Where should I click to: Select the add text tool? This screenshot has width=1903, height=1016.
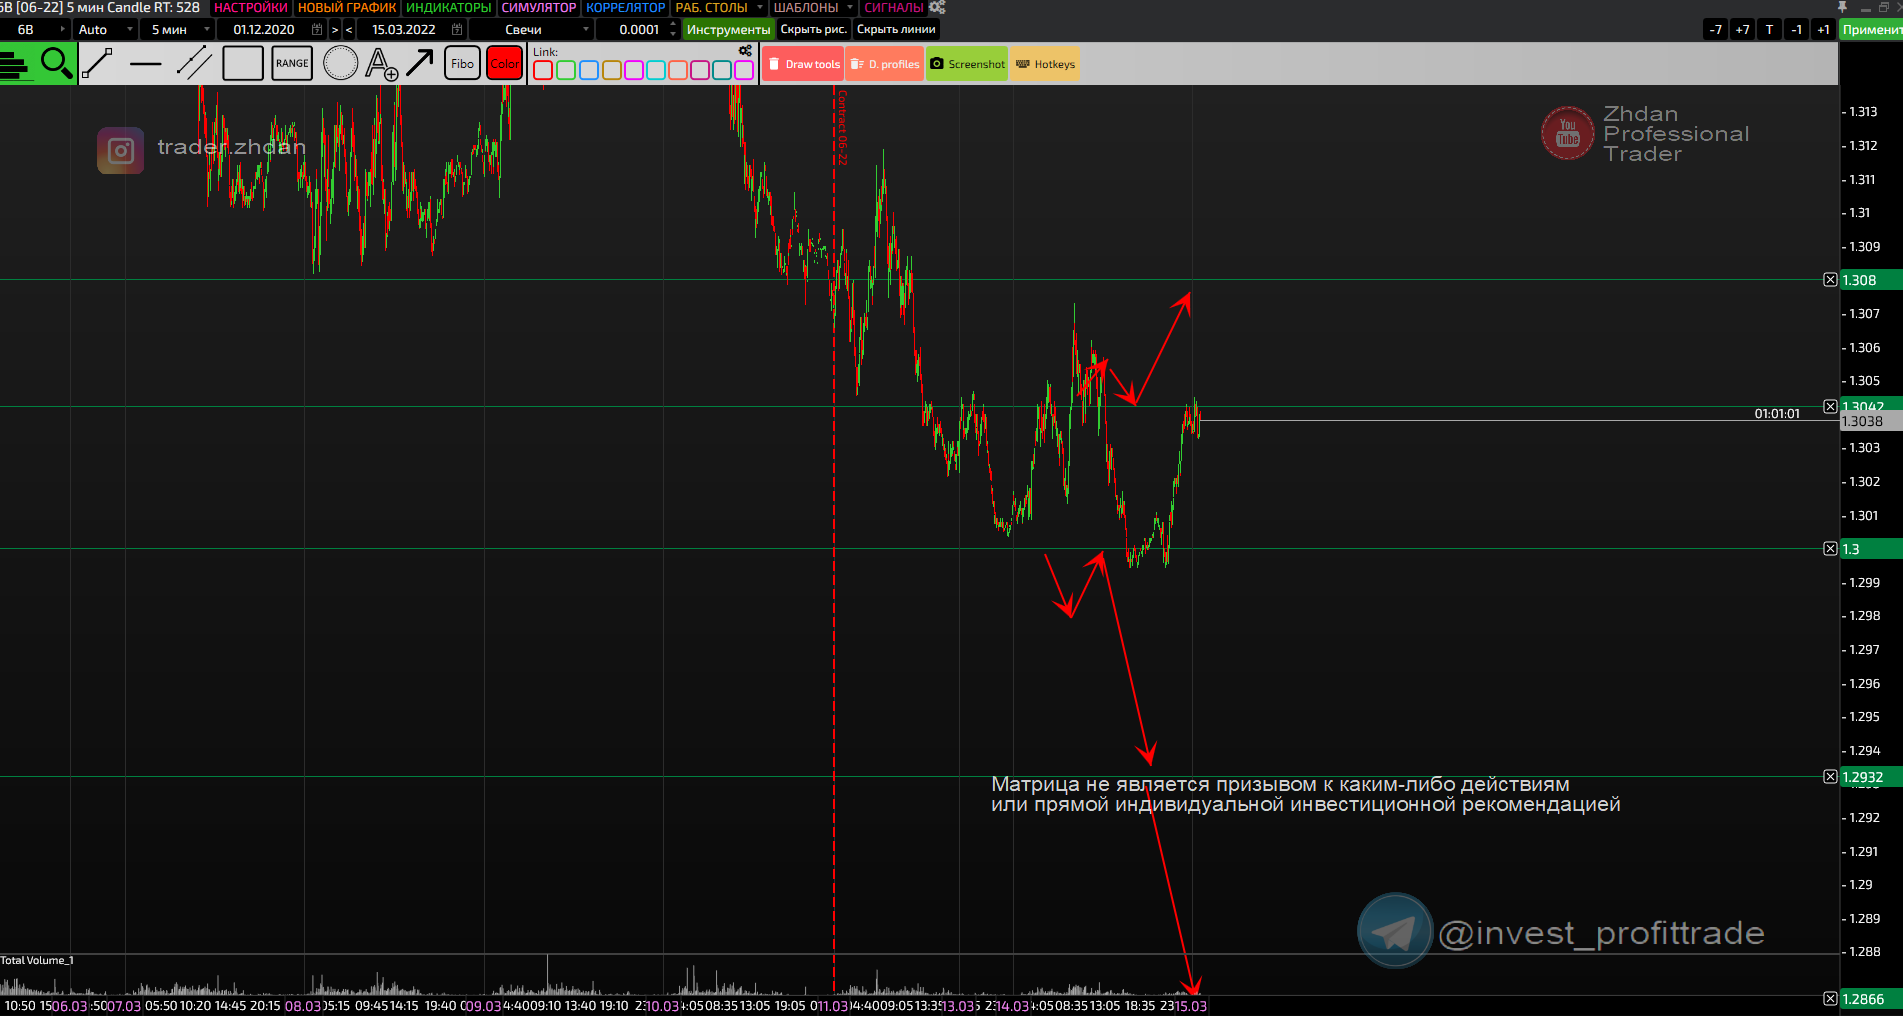click(382, 64)
